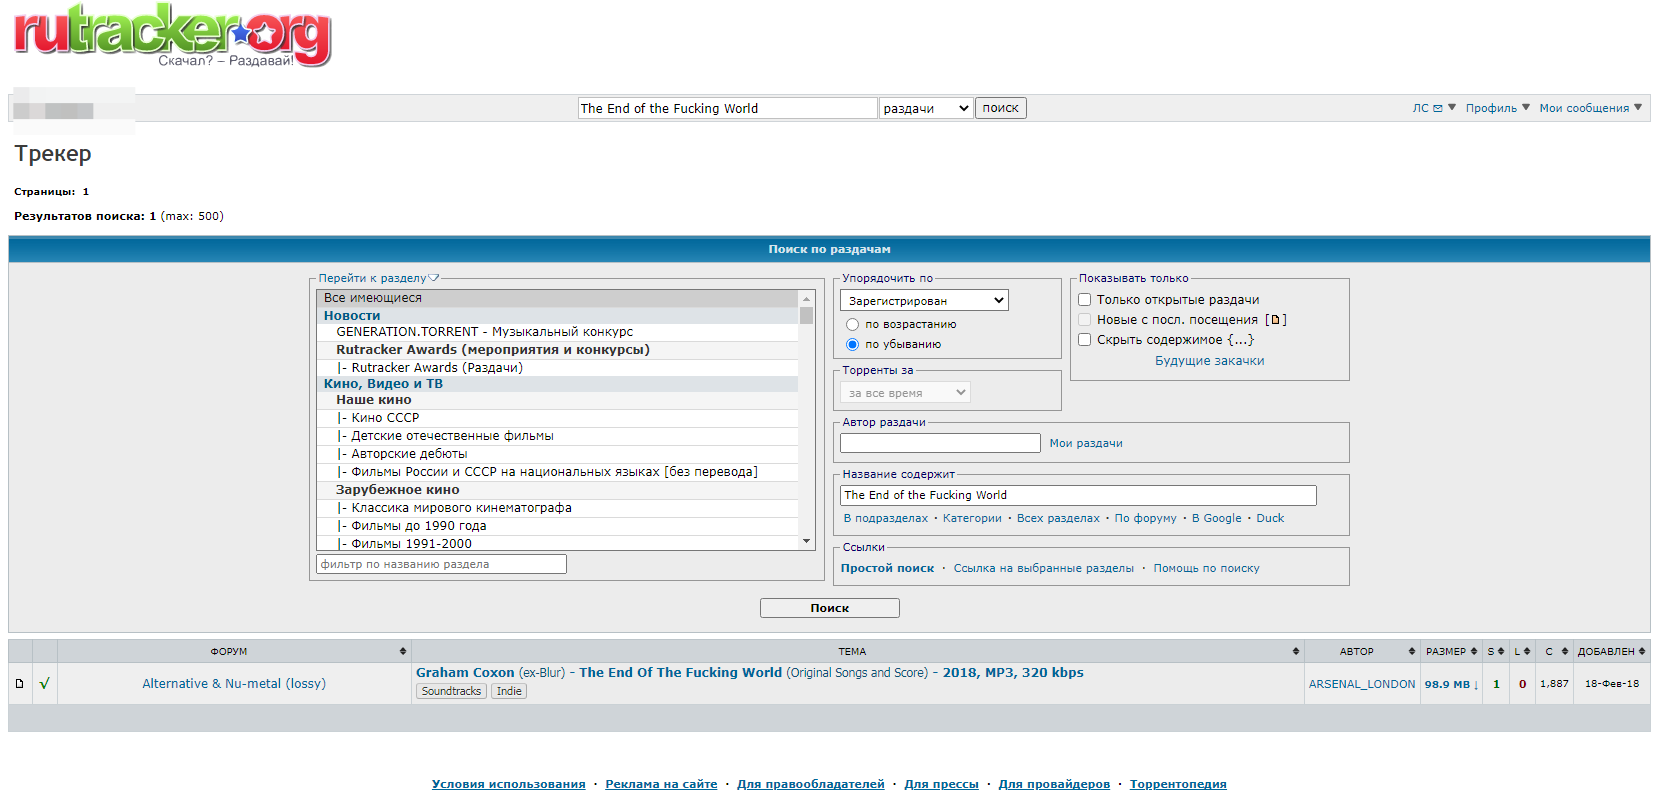Viewport: 1658px width, 792px height.
Task: Open Будущие закачки link
Action: pyautogui.click(x=1209, y=361)
